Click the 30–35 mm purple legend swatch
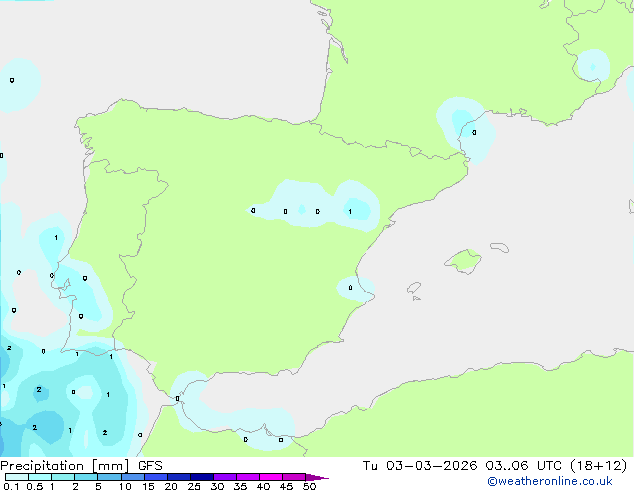The image size is (634, 490). tap(225, 477)
